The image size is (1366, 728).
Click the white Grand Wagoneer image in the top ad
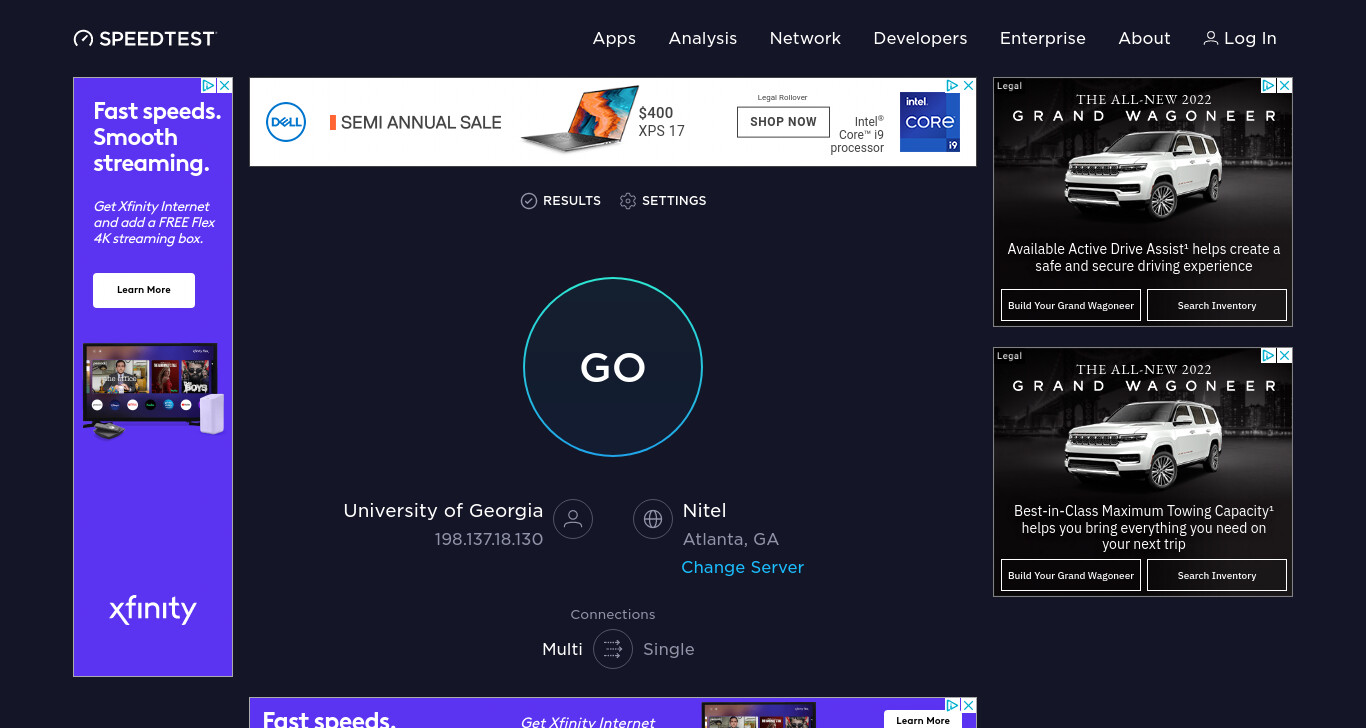coord(1143,175)
